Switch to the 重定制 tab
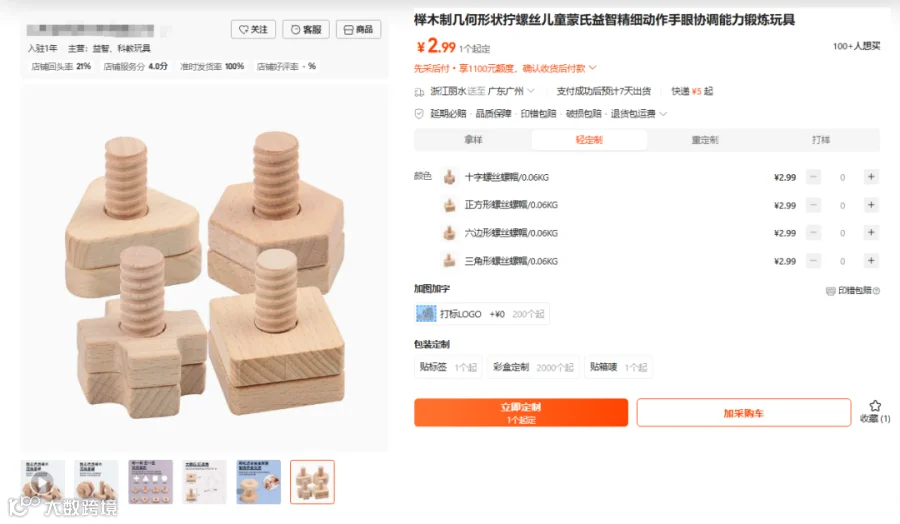Viewport: 900px width, 524px height. [705, 139]
